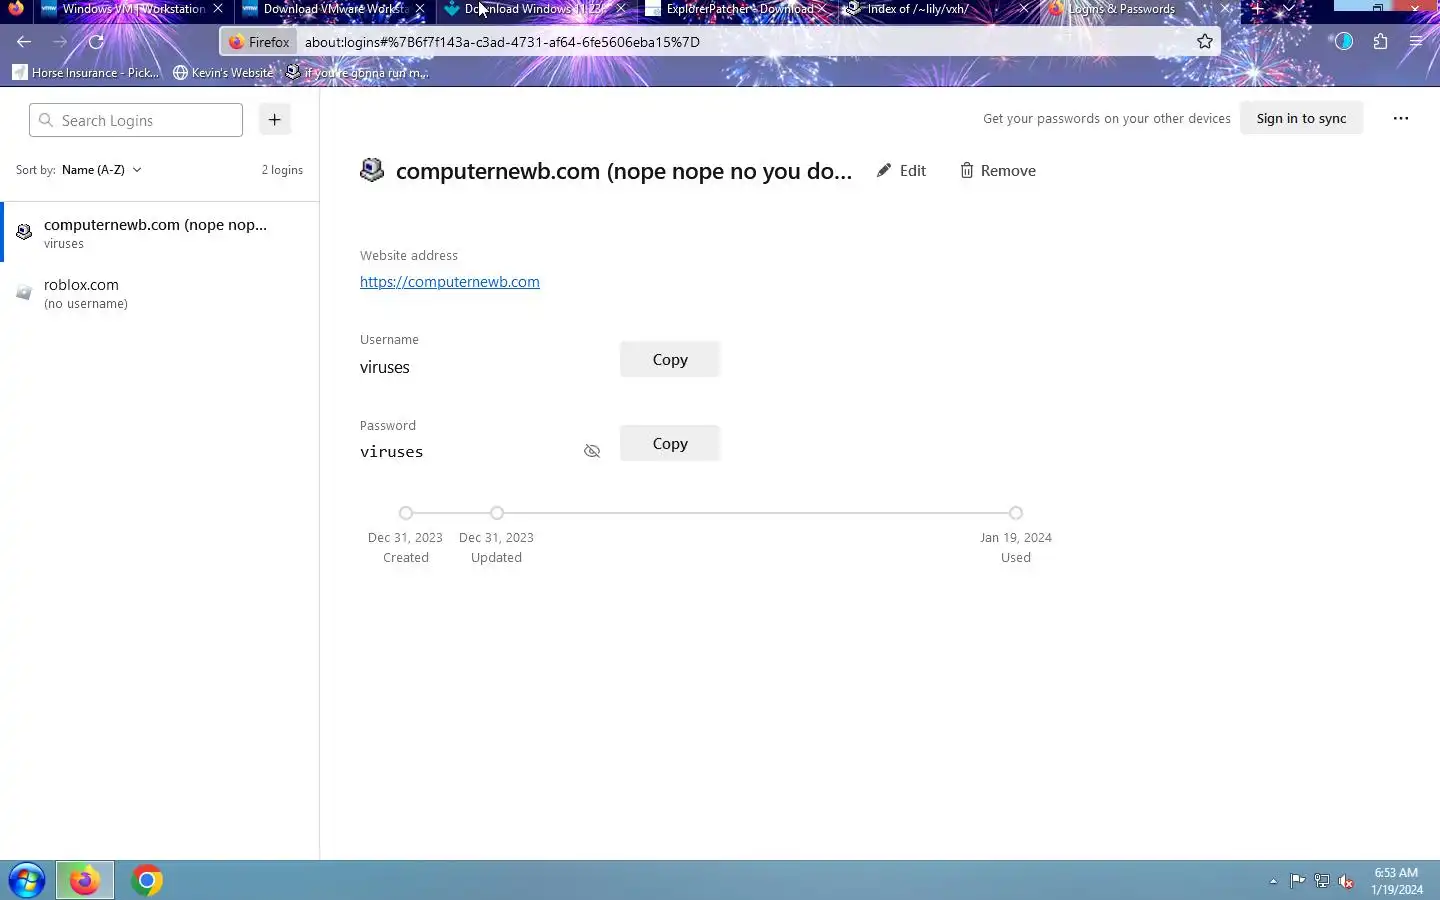
Task: Show hidden system tray icons
Action: point(1273,881)
